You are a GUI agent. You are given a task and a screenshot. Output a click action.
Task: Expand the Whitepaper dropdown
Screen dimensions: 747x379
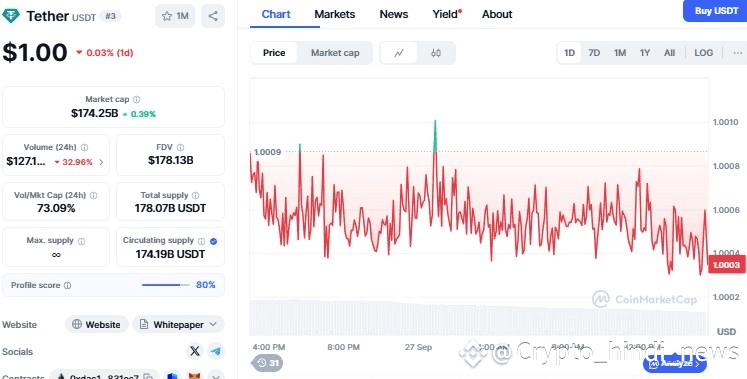click(x=178, y=325)
